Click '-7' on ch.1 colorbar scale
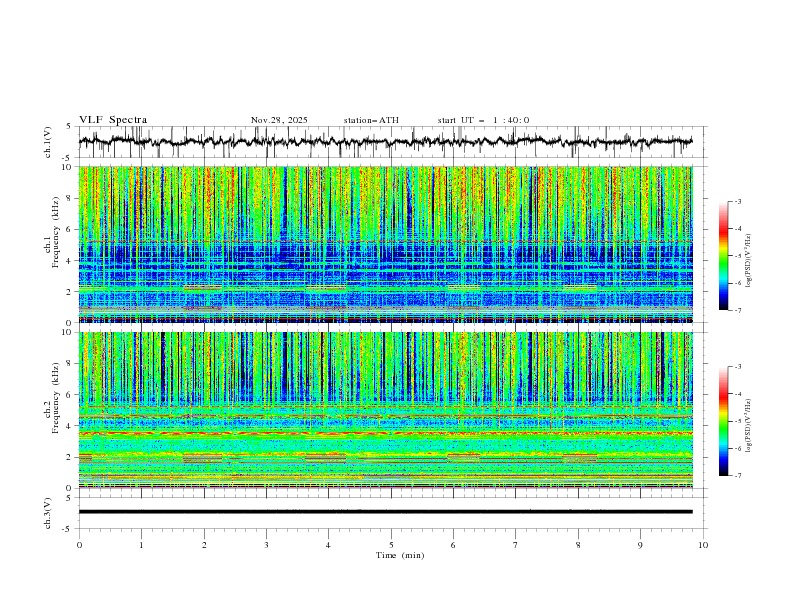Viewport: 792px width, 612px height. [737, 310]
